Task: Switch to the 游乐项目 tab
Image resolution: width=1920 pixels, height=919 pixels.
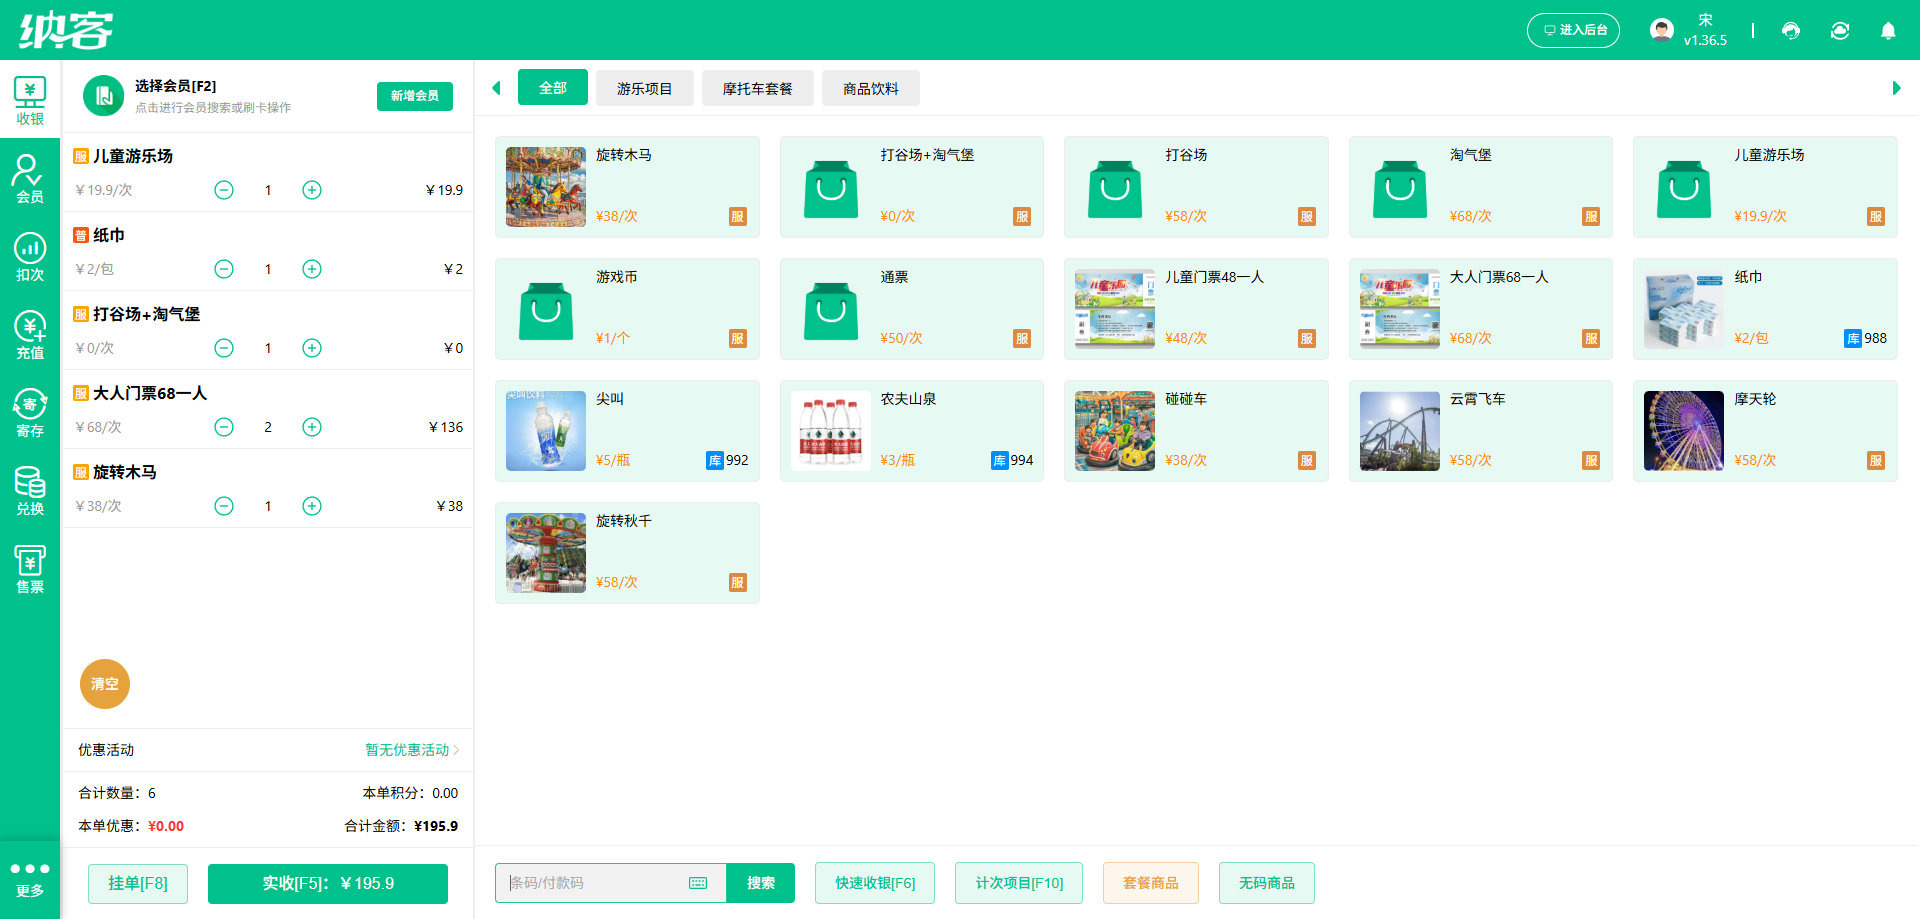Action: 644,88
